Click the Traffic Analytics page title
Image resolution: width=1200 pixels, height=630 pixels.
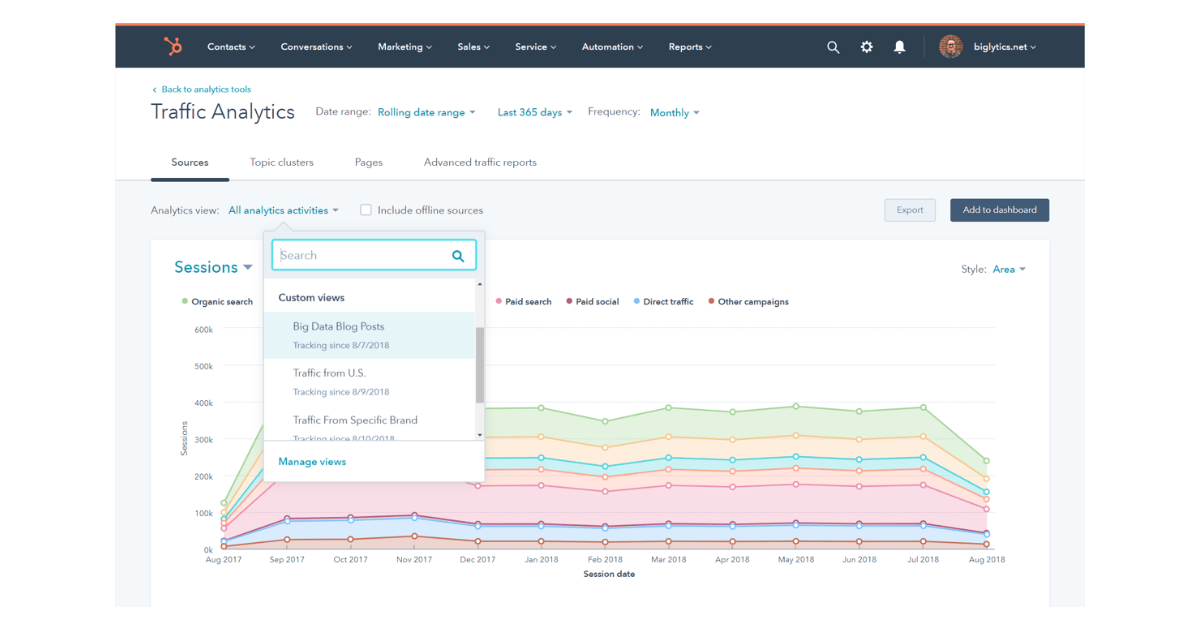click(x=223, y=112)
